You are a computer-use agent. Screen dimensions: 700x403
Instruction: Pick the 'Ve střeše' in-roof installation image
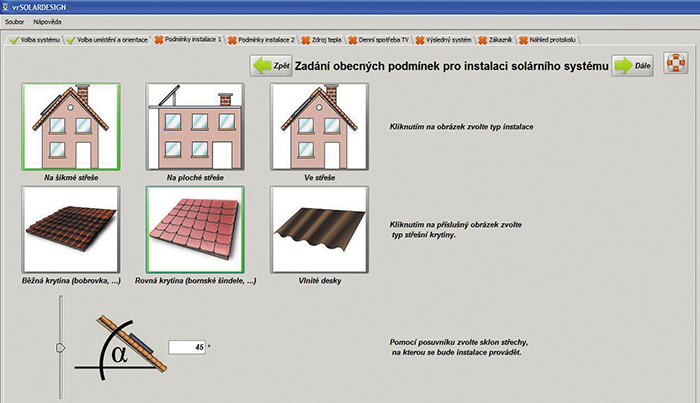(319, 127)
